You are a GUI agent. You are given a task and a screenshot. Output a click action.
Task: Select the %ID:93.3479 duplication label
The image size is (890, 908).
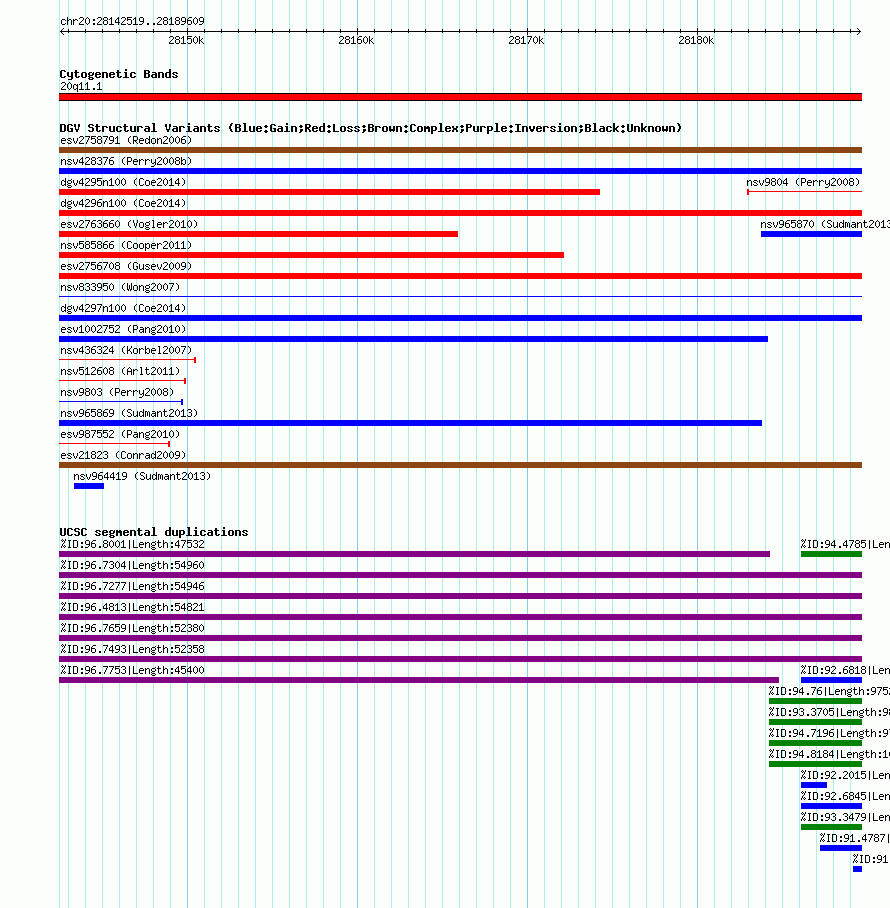(845, 817)
